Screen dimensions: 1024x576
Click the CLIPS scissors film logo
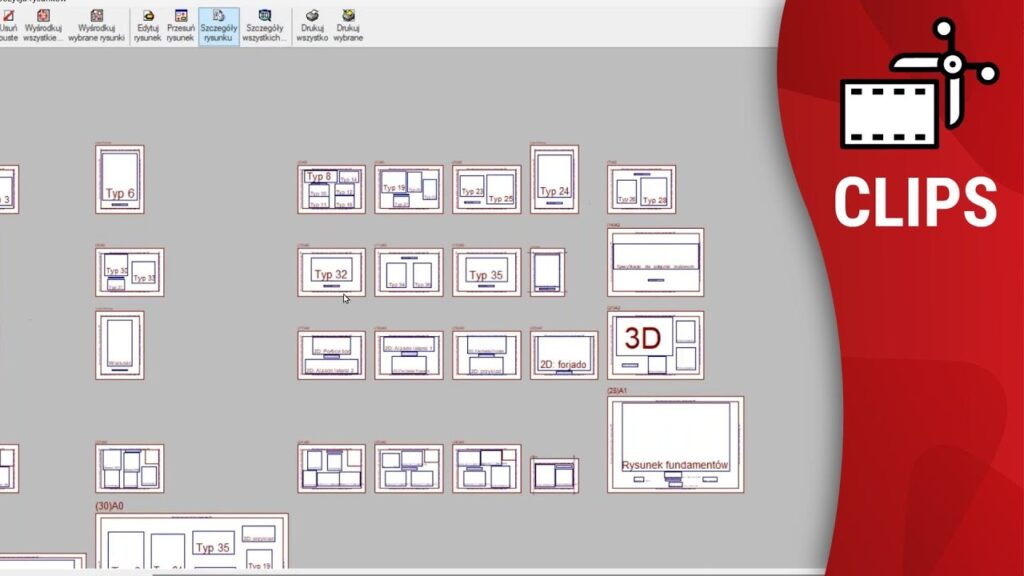tap(917, 84)
